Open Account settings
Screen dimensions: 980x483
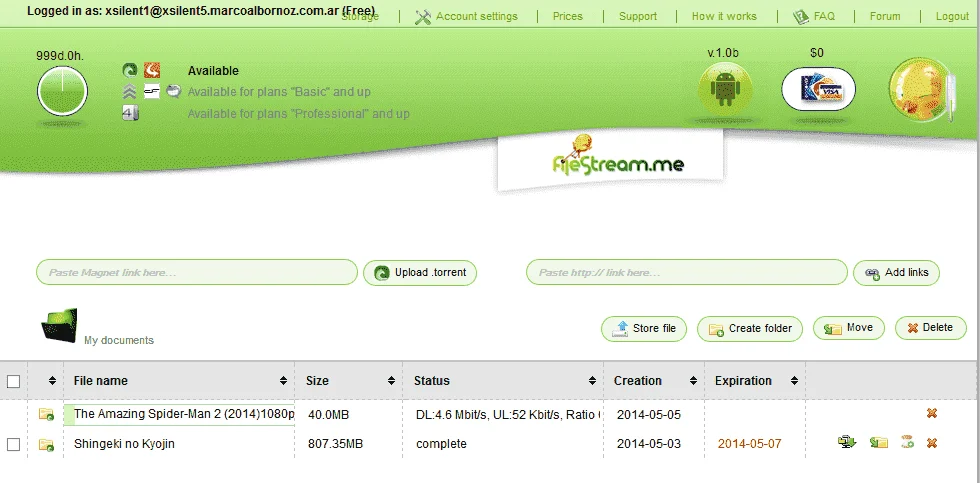476,17
